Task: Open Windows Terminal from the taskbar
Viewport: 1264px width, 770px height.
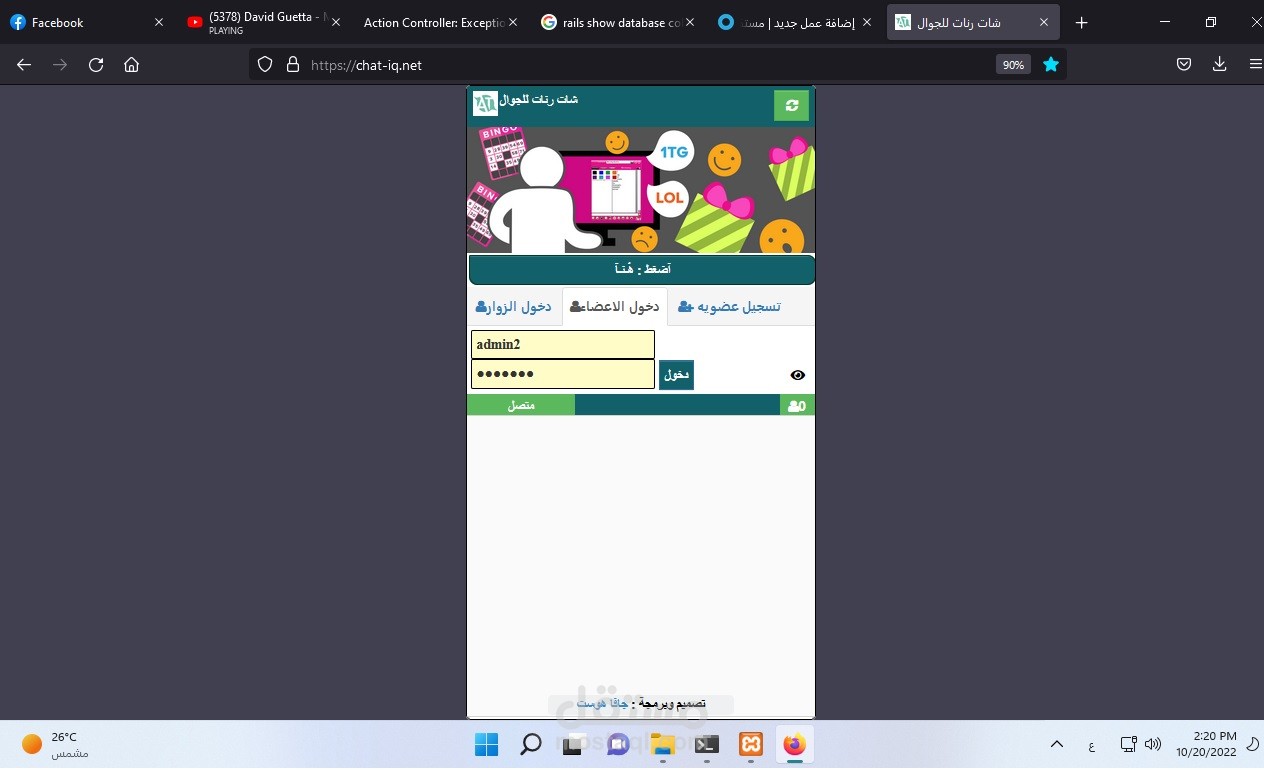Action: pos(706,745)
